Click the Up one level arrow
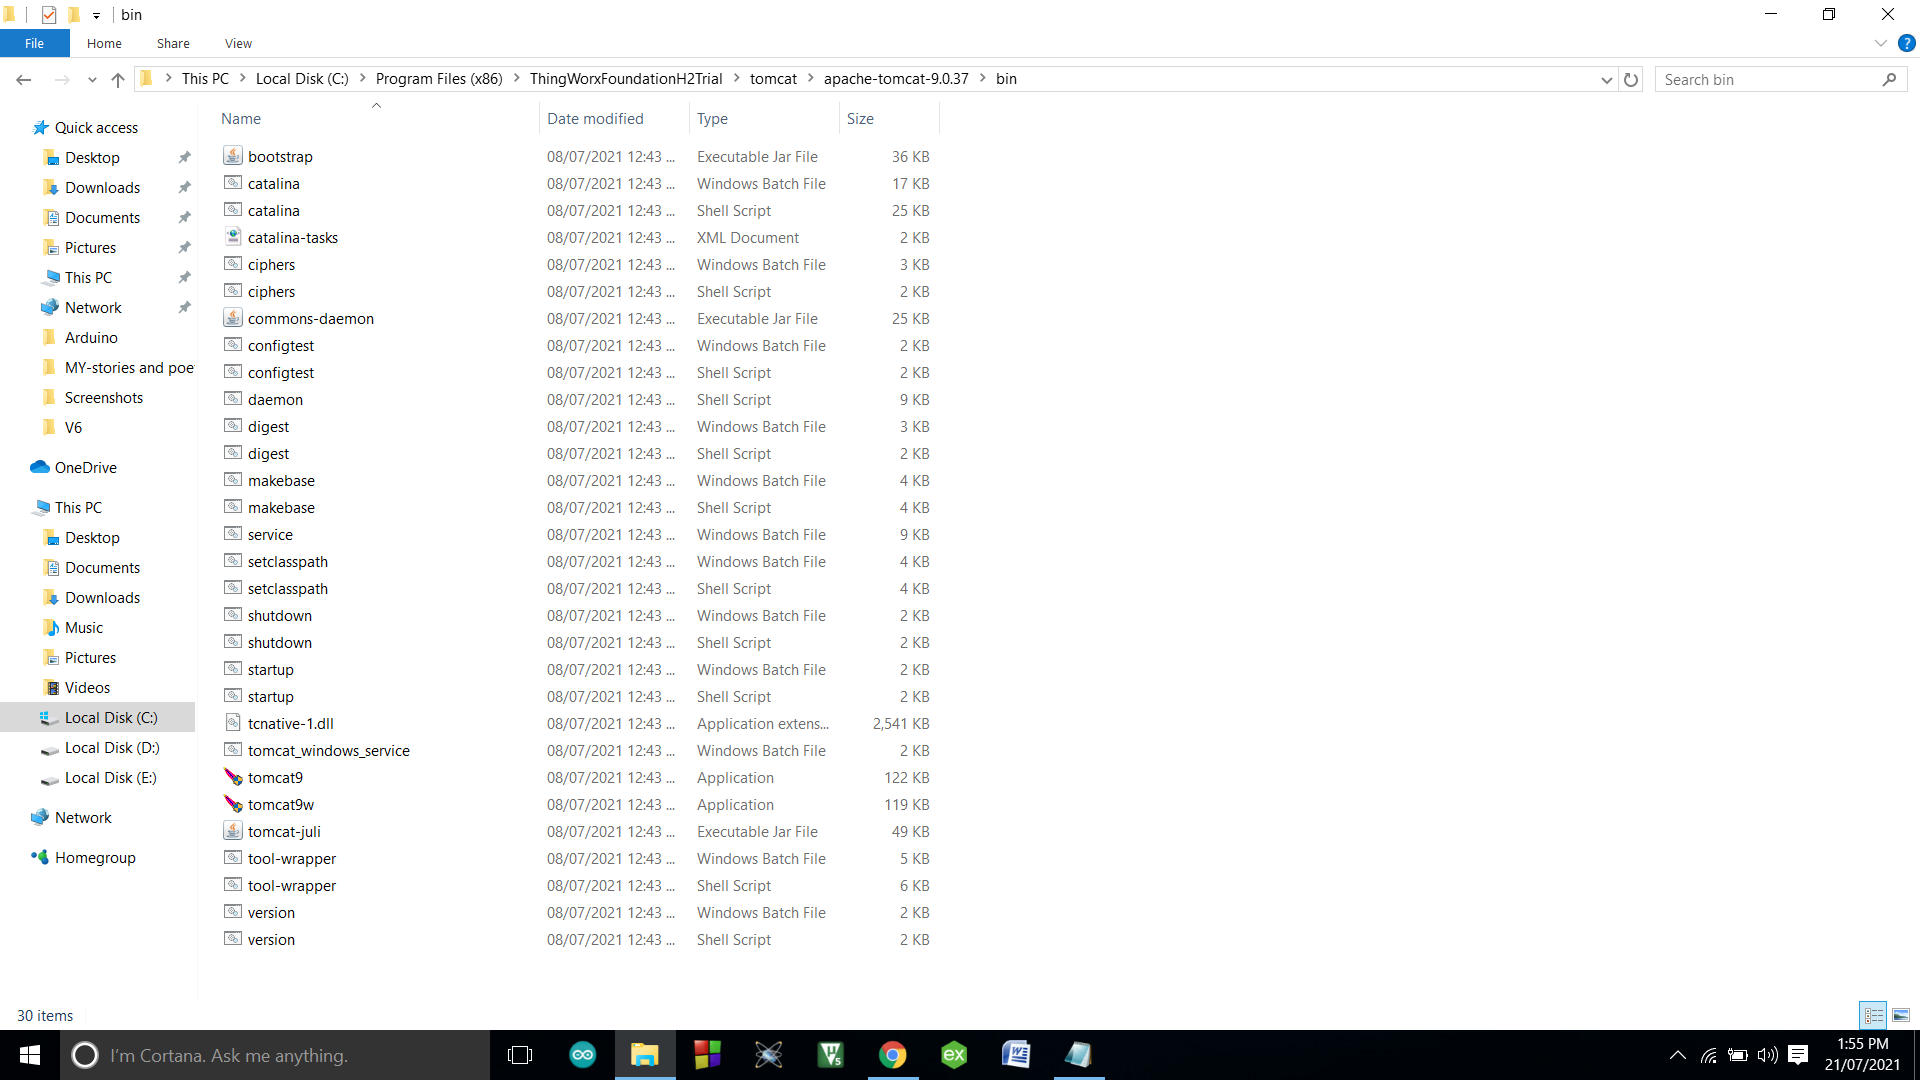Image resolution: width=1920 pixels, height=1080 pixels. [x=118, y=80]
